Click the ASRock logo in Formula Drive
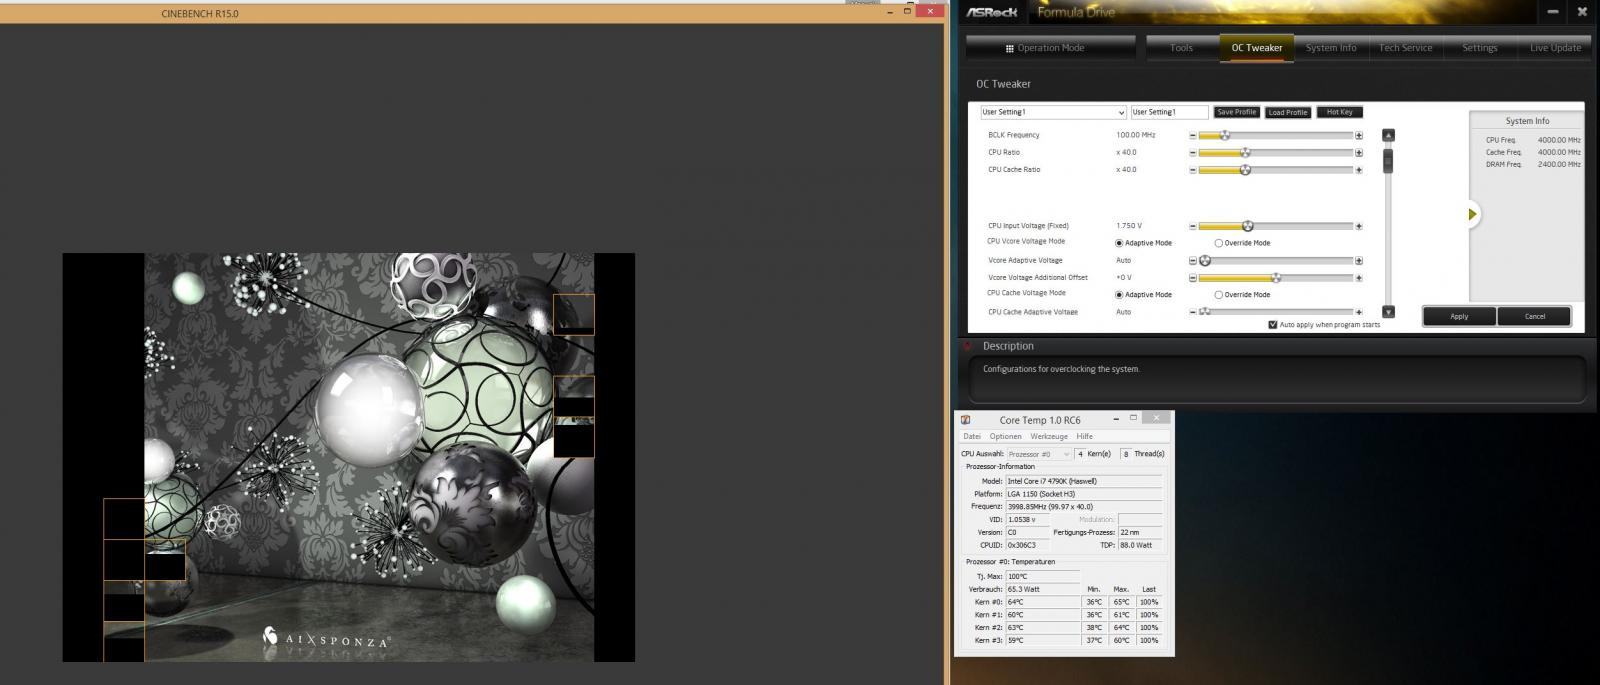This screenshot has height=685, width=1600. [x=992, y=12]
